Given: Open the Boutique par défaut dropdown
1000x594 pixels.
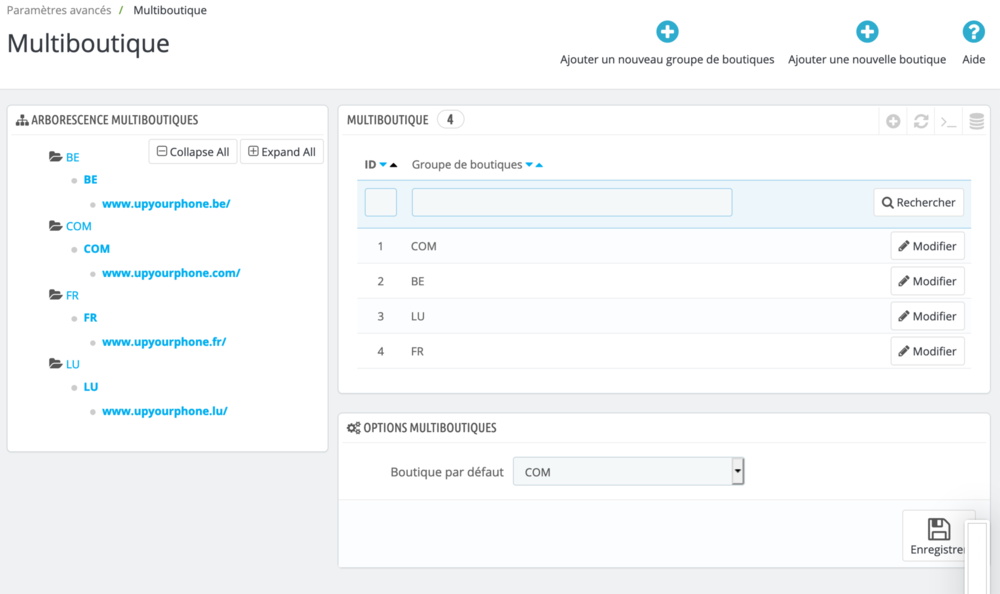Looking at the screenshot, I should 628,471.
